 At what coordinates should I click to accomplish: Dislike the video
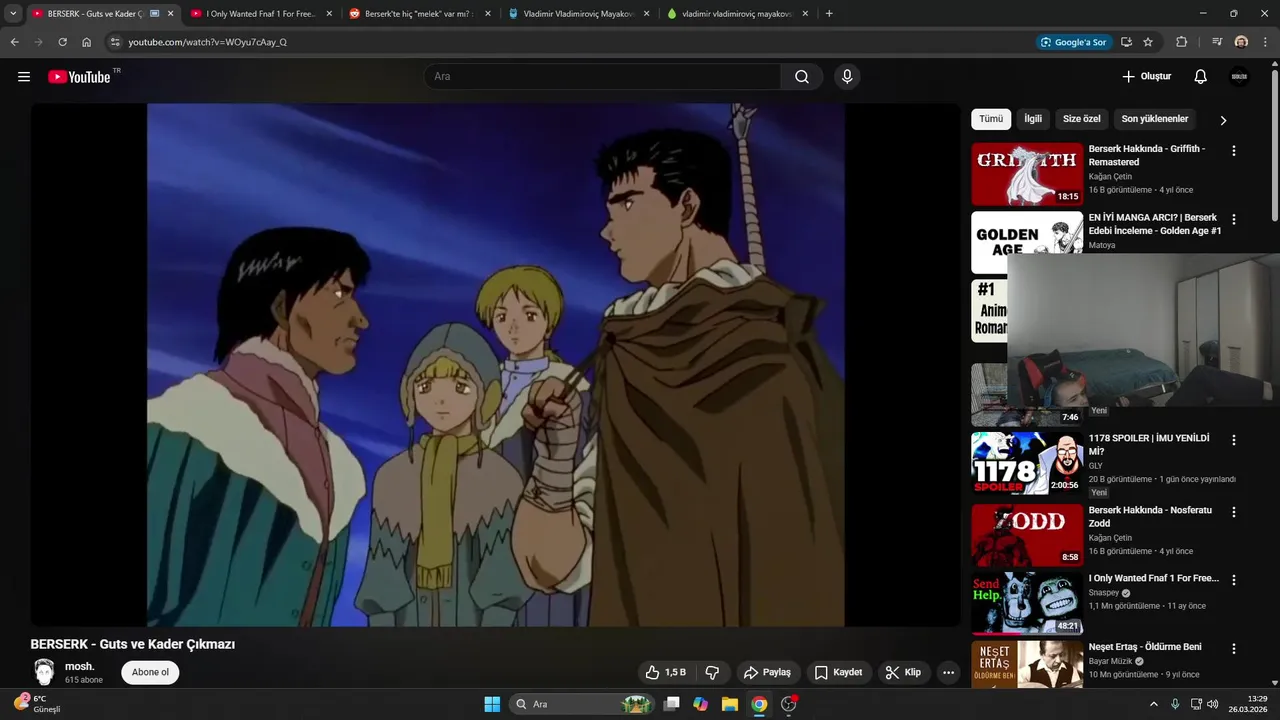pyautogui.click(x=713, y=673)
